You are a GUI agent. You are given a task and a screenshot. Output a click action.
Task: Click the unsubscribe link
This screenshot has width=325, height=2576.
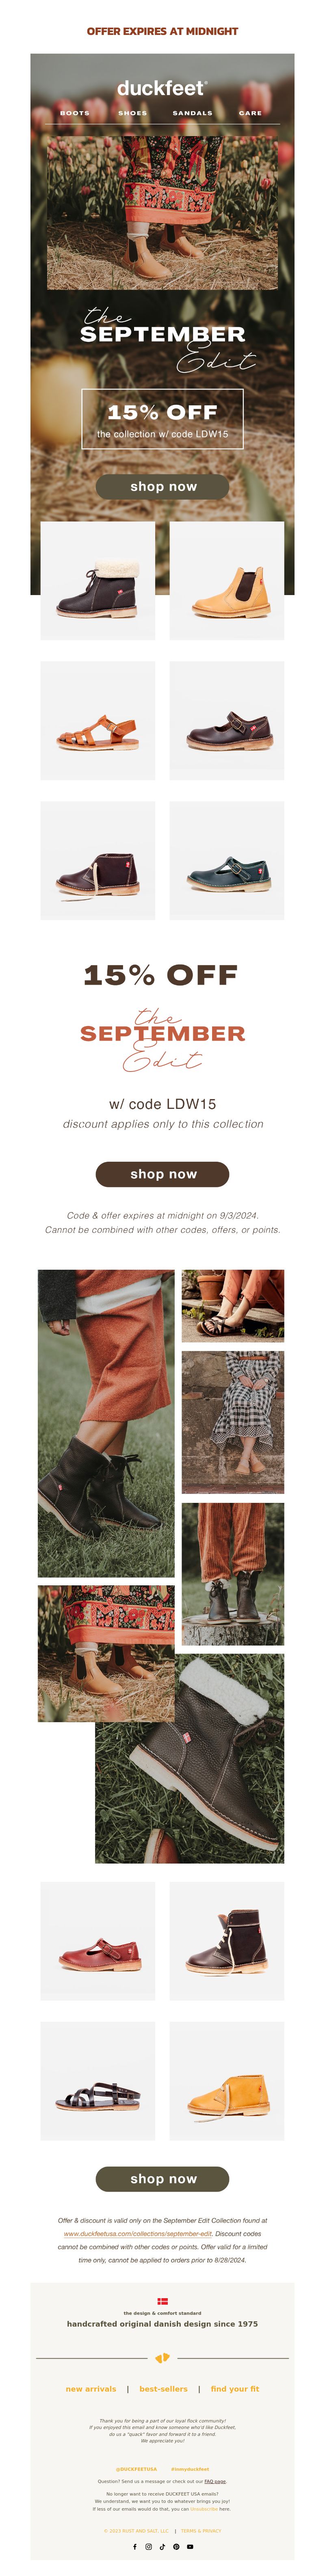click(204, 2508)
